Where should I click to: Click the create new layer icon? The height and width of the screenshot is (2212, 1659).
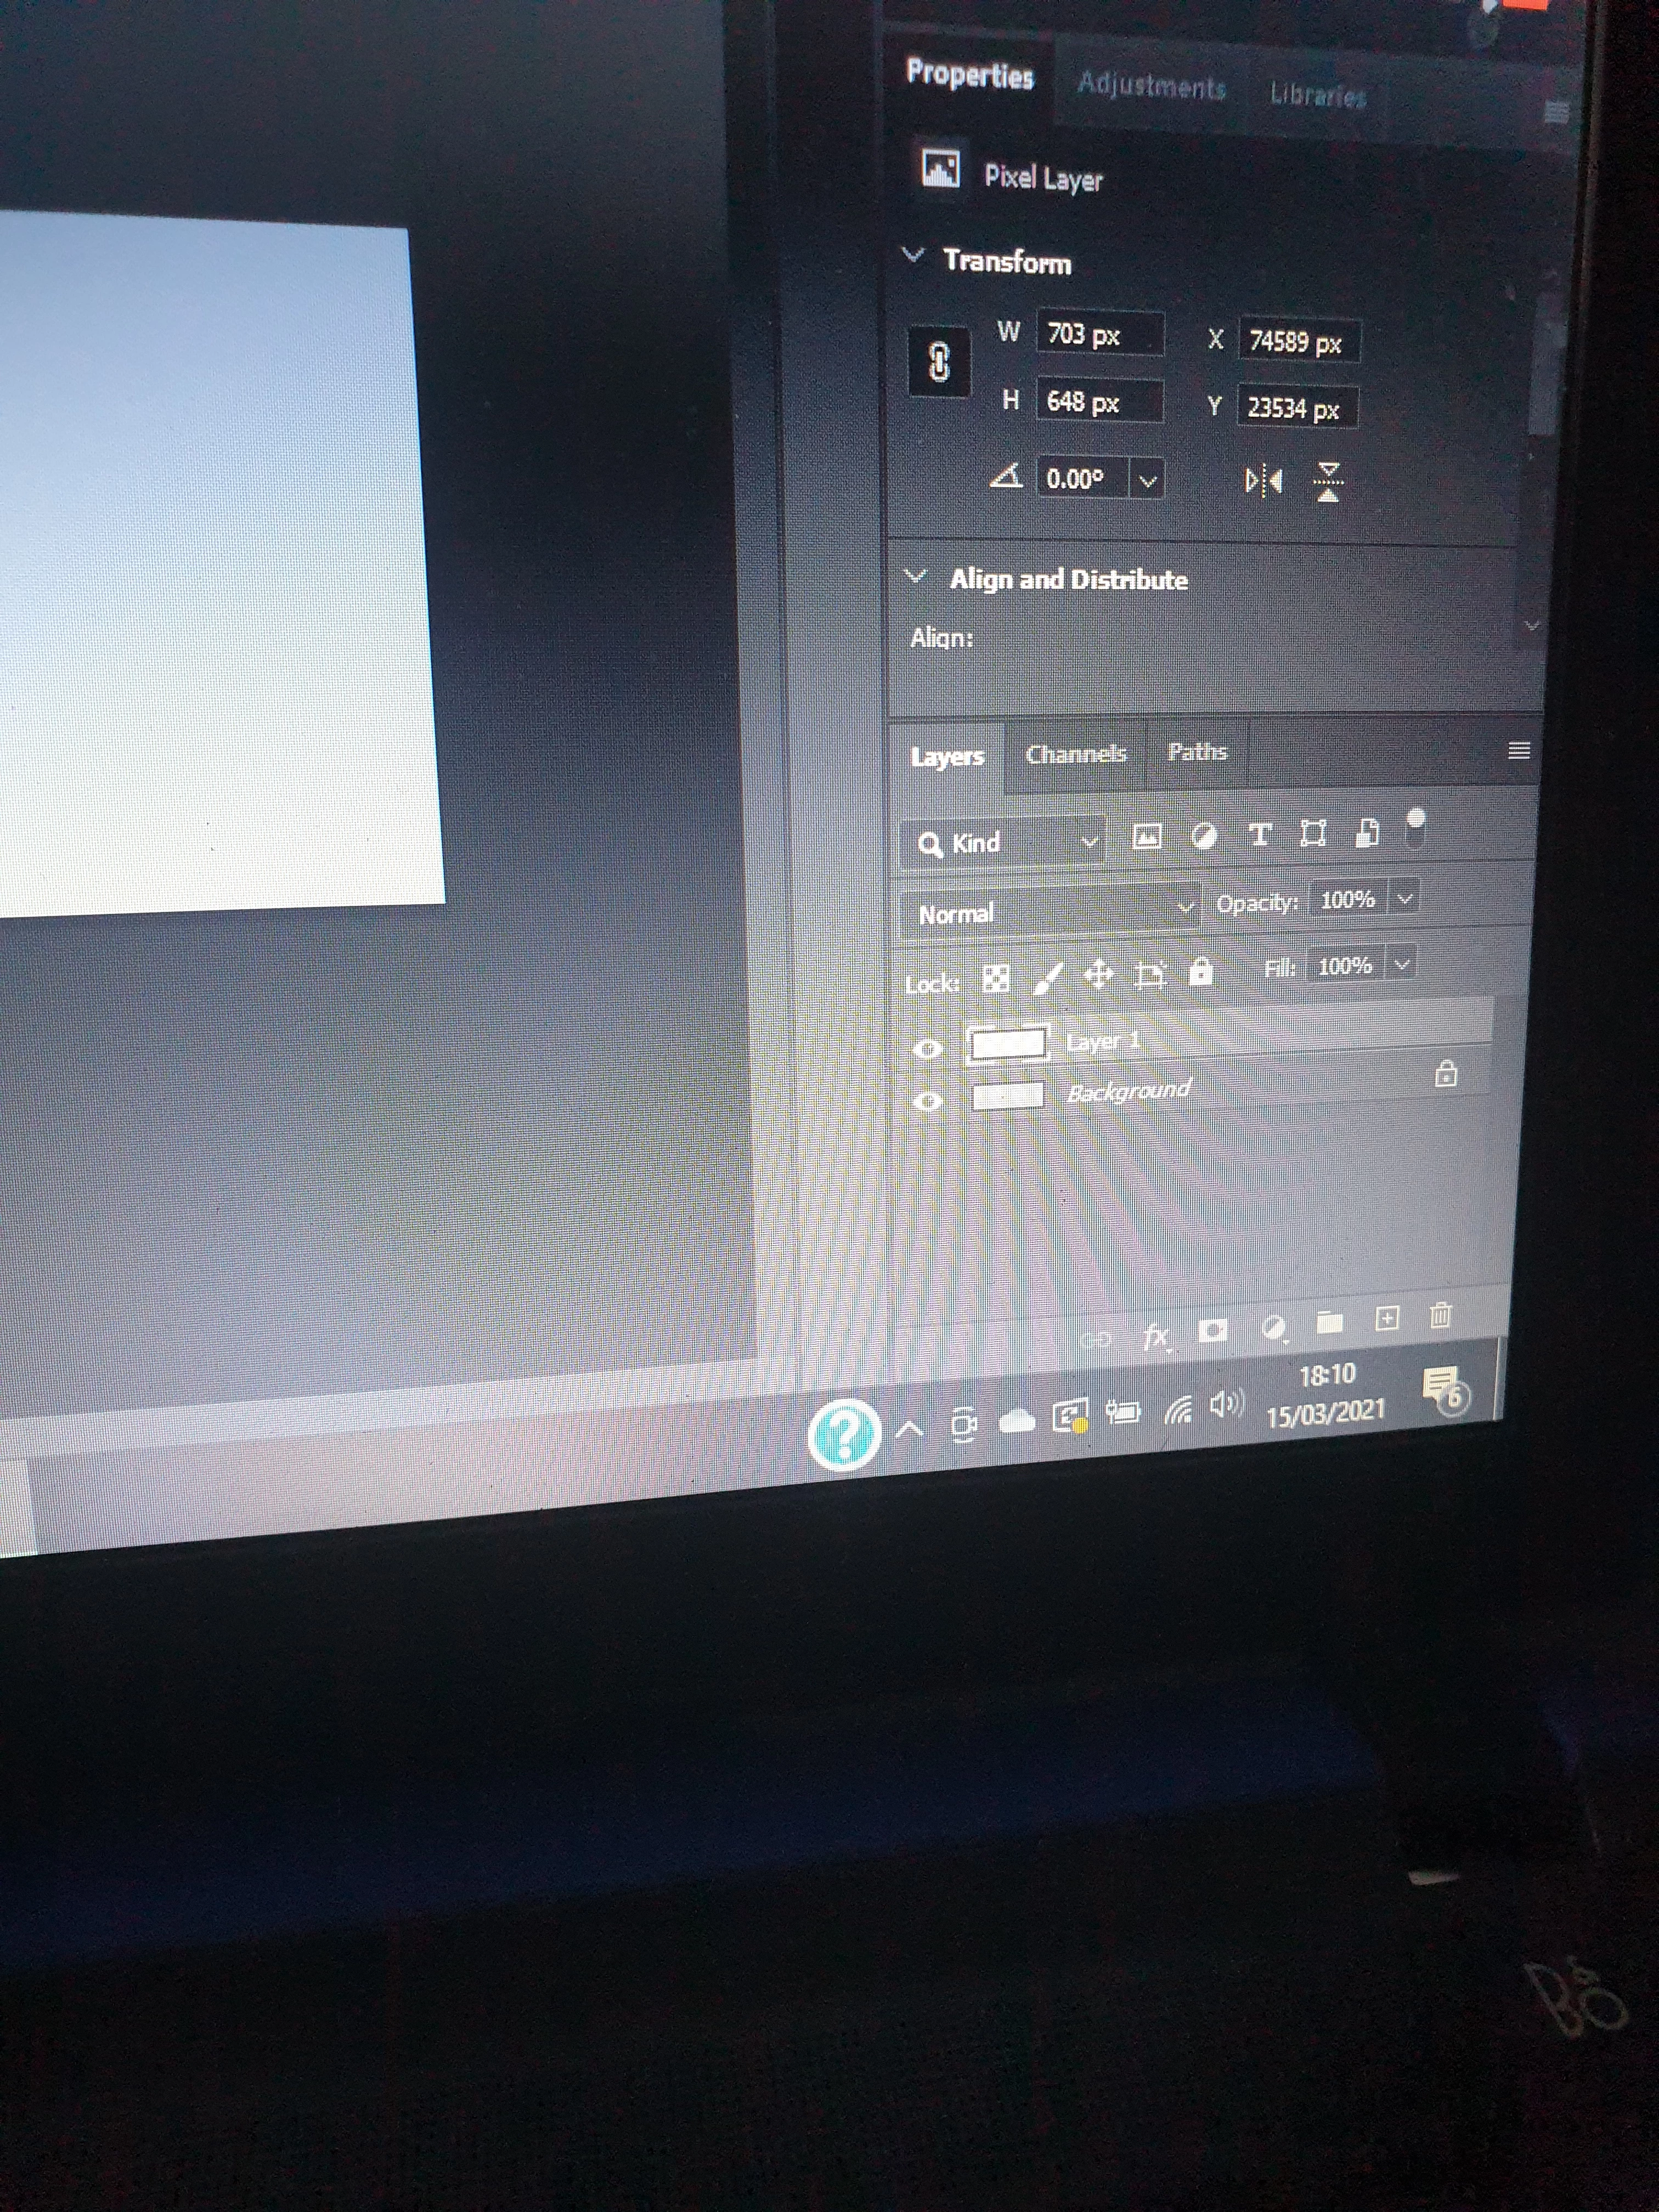click(1387, 1319)
